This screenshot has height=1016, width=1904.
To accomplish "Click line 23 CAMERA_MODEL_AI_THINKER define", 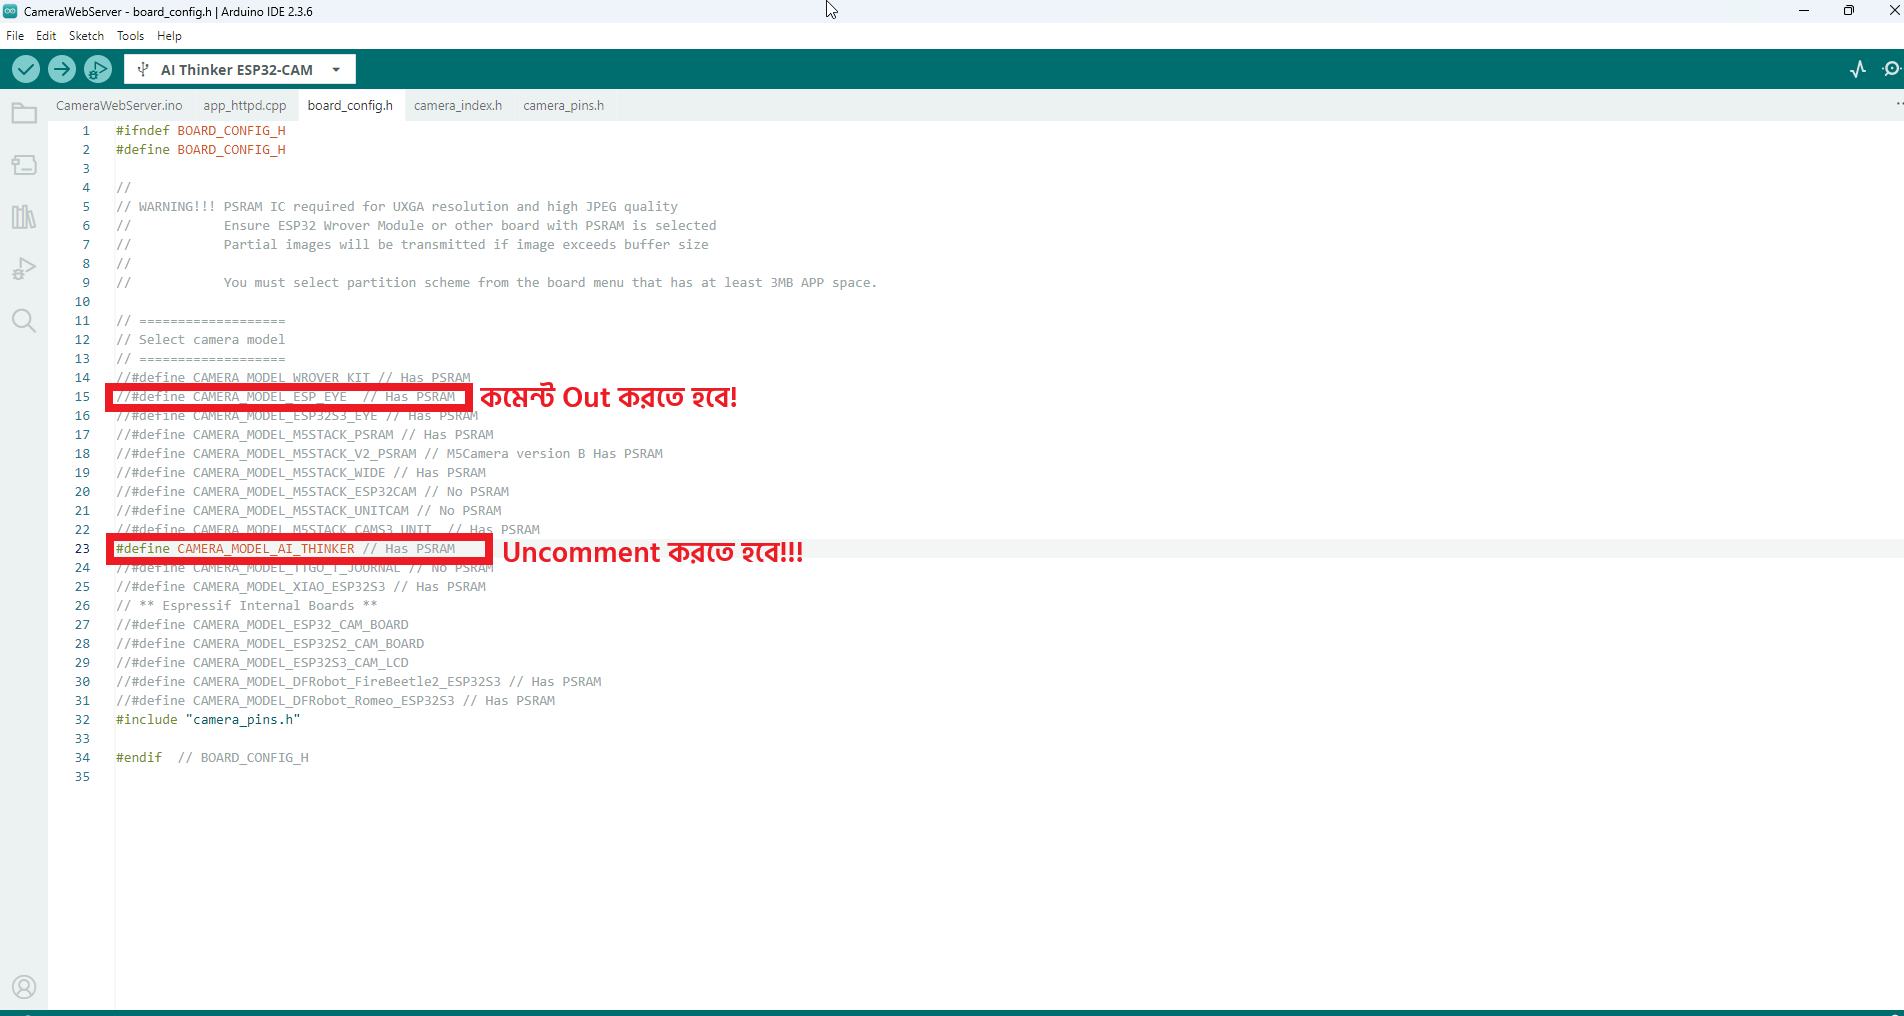I will point(285,549).
